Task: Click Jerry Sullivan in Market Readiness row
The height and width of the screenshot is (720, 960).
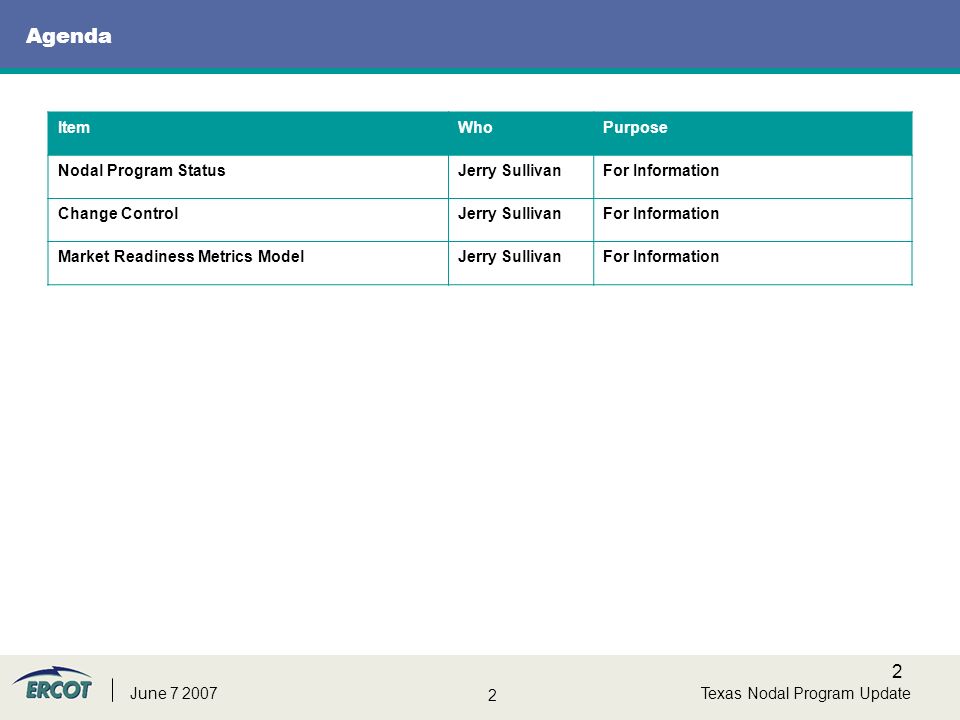Action: [509, 257]
